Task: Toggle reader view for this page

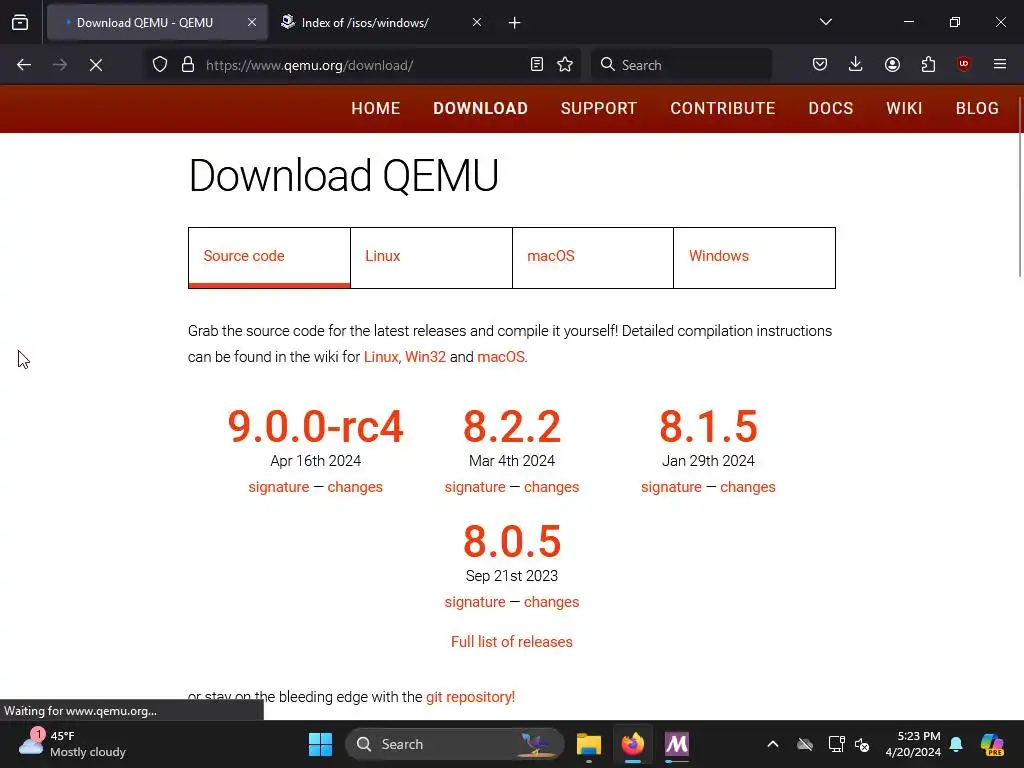Action: [x=537, y=65]
